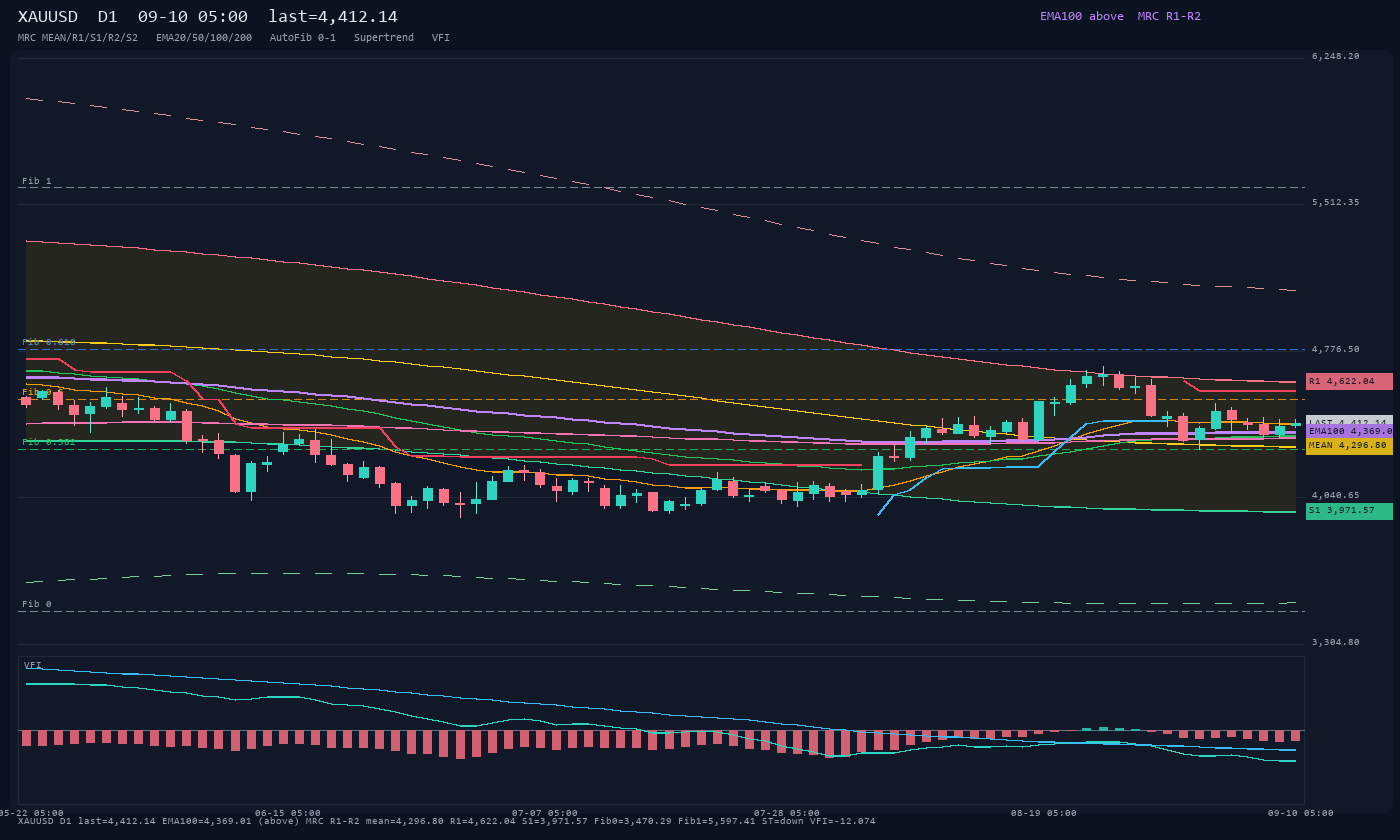Viewport: 1400px width, 840px height.
Task: Click the red 'R1 4,622.04' price tag
Action: (1349, 381)
